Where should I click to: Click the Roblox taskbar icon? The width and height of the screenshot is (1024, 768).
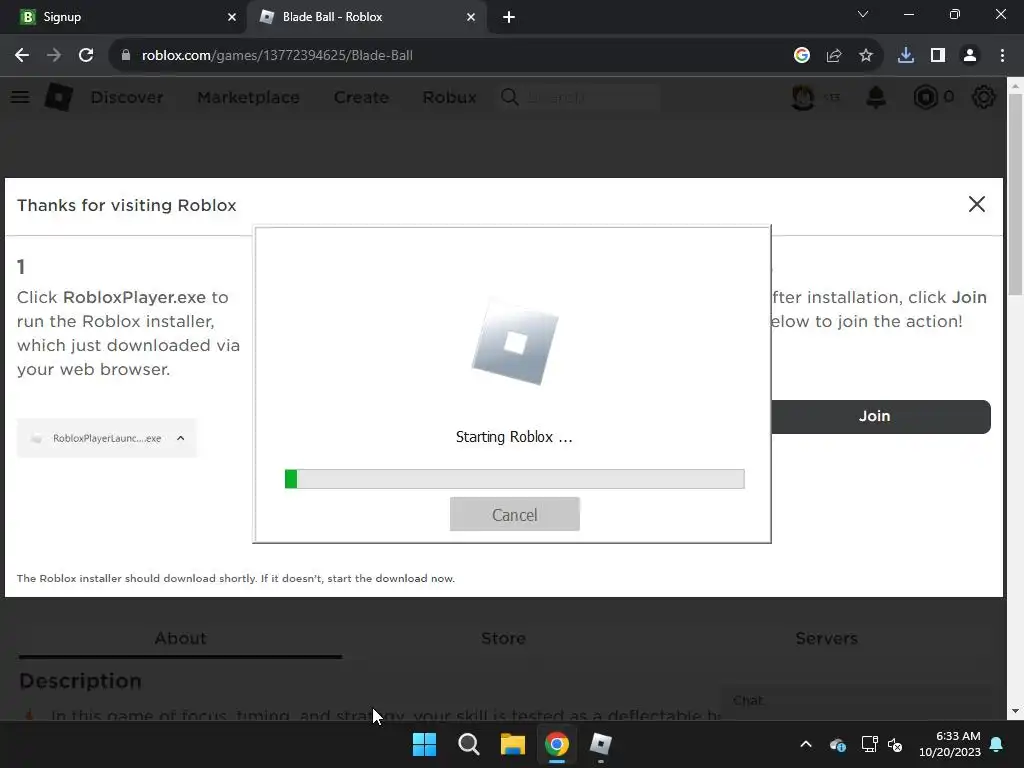point(600,744)
